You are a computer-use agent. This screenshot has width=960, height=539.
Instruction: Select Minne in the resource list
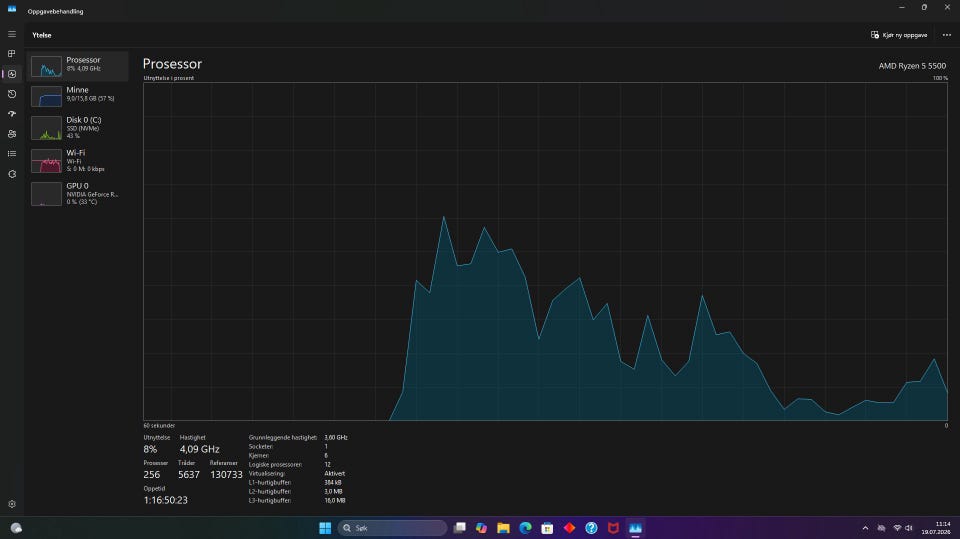pyautogui.click(x=78, y=96)
